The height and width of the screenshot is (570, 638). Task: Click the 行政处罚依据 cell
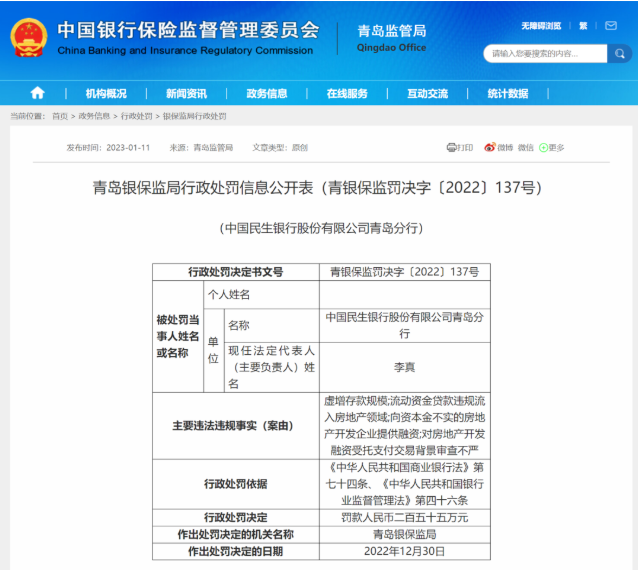click(x=236, y=484)
